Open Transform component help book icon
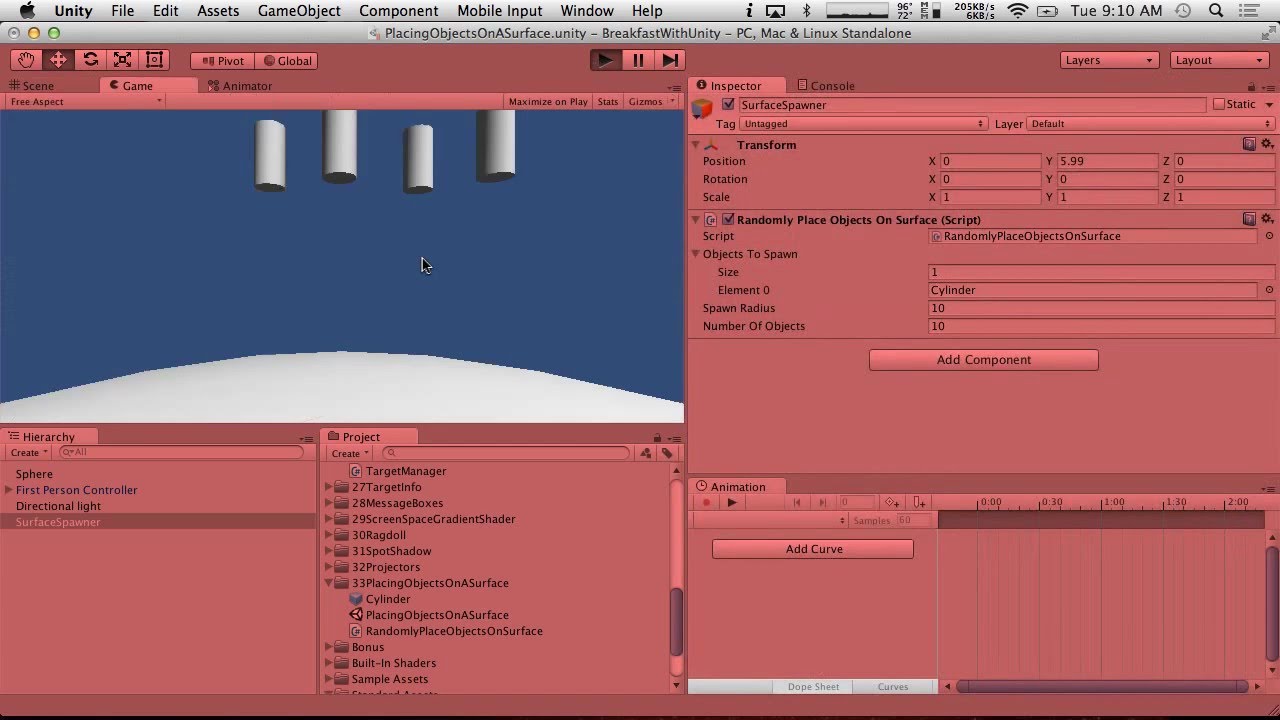Screen dimensions: 1280x720 point(1249,144)
